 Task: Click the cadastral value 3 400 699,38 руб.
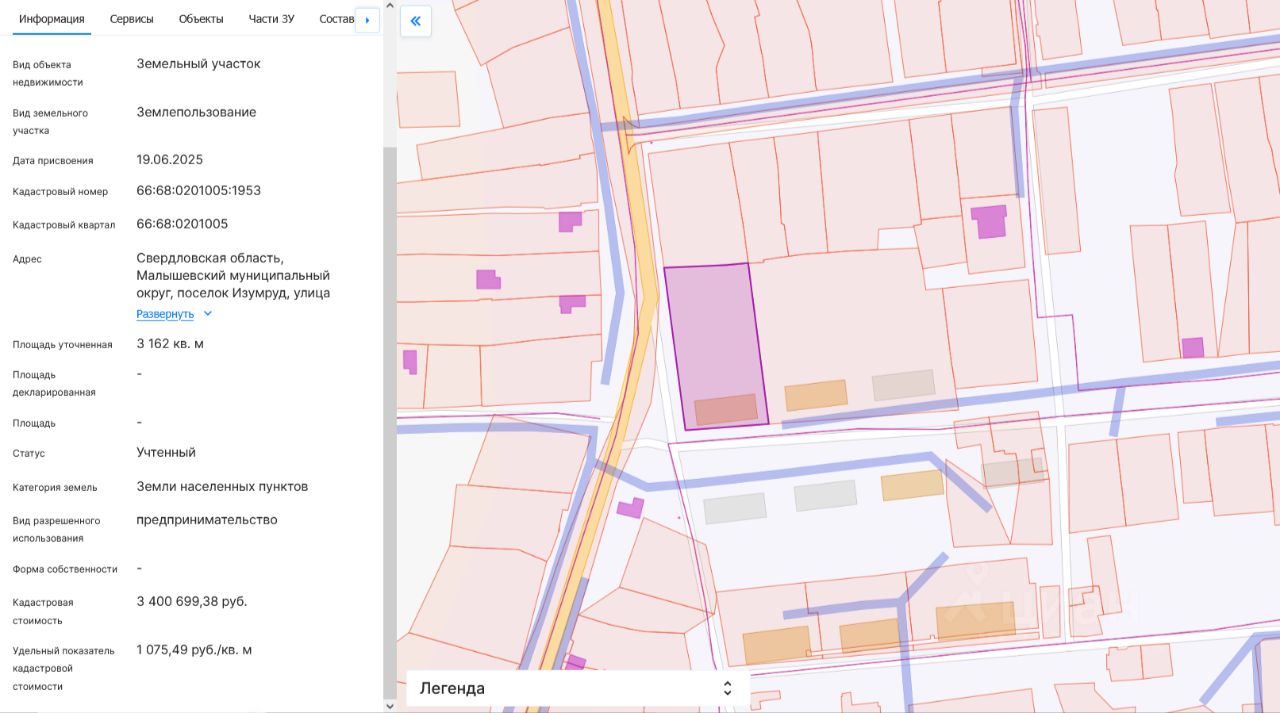192,602
